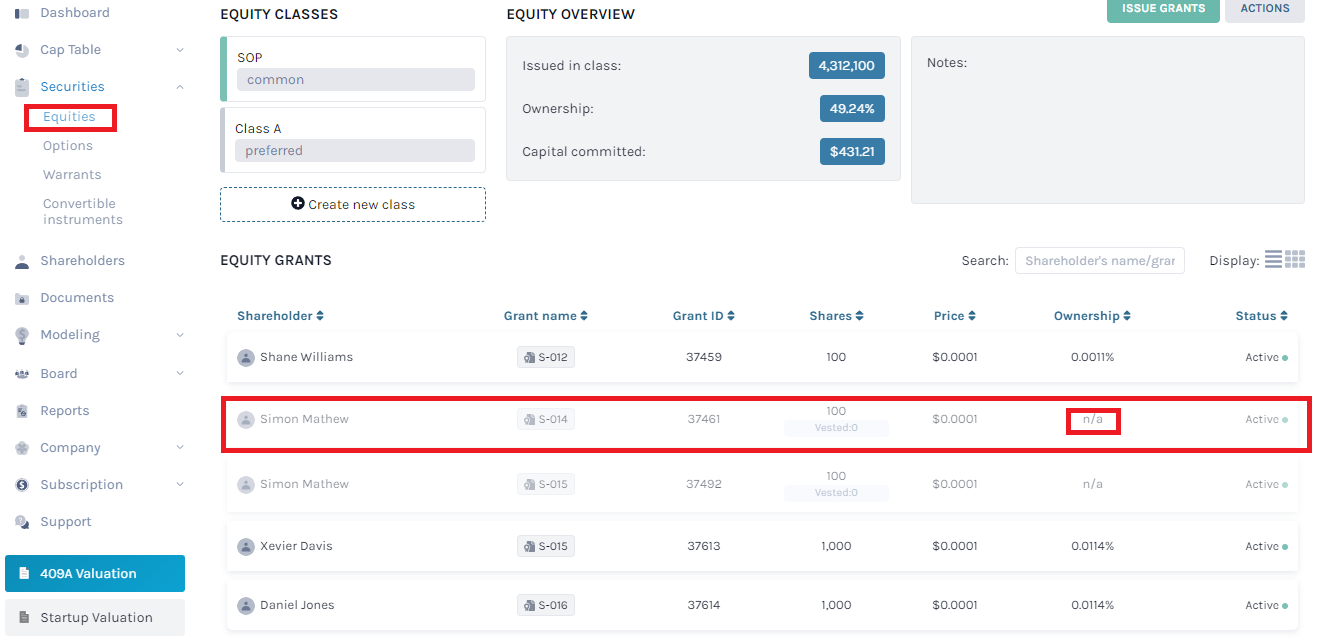Click the Reports icon in the sidebar
The image size is (1317, 642).
[x=21, y=410]
